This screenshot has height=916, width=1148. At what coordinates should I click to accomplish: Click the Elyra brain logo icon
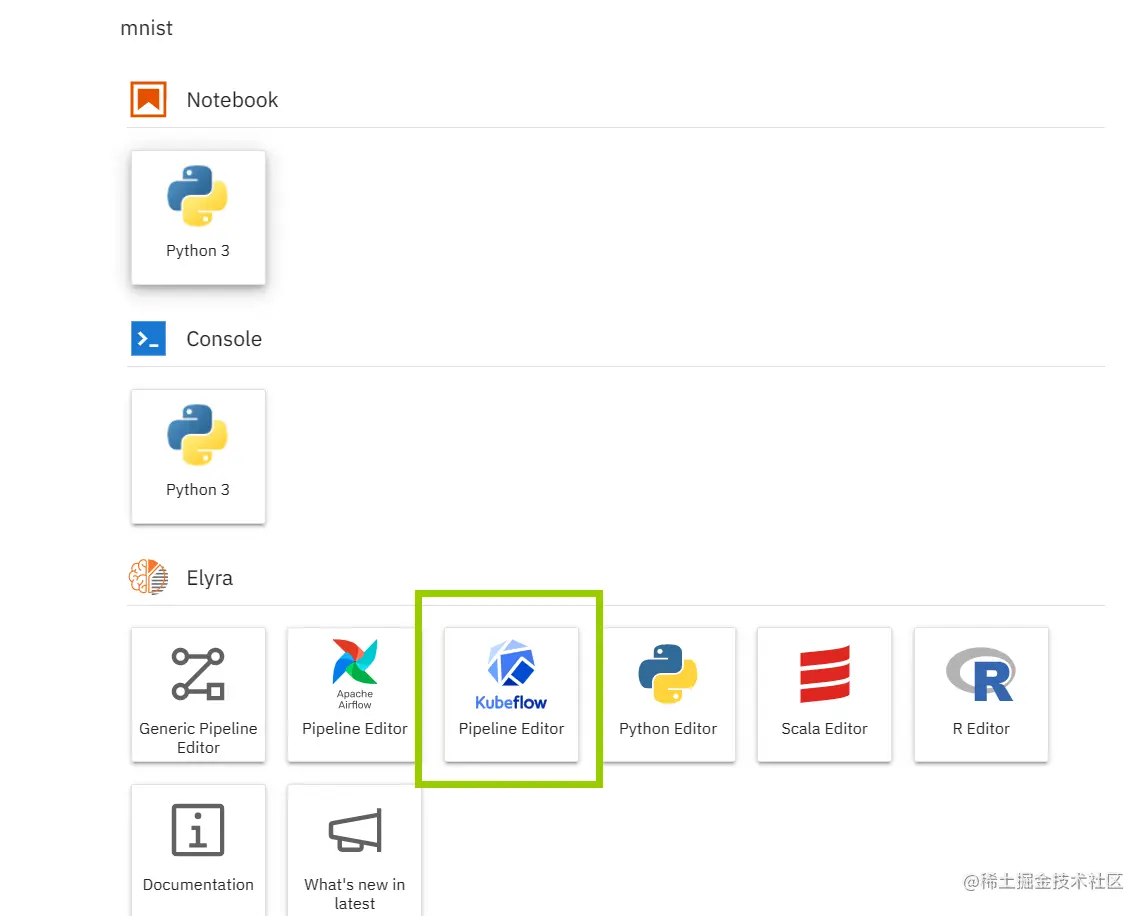149,577
